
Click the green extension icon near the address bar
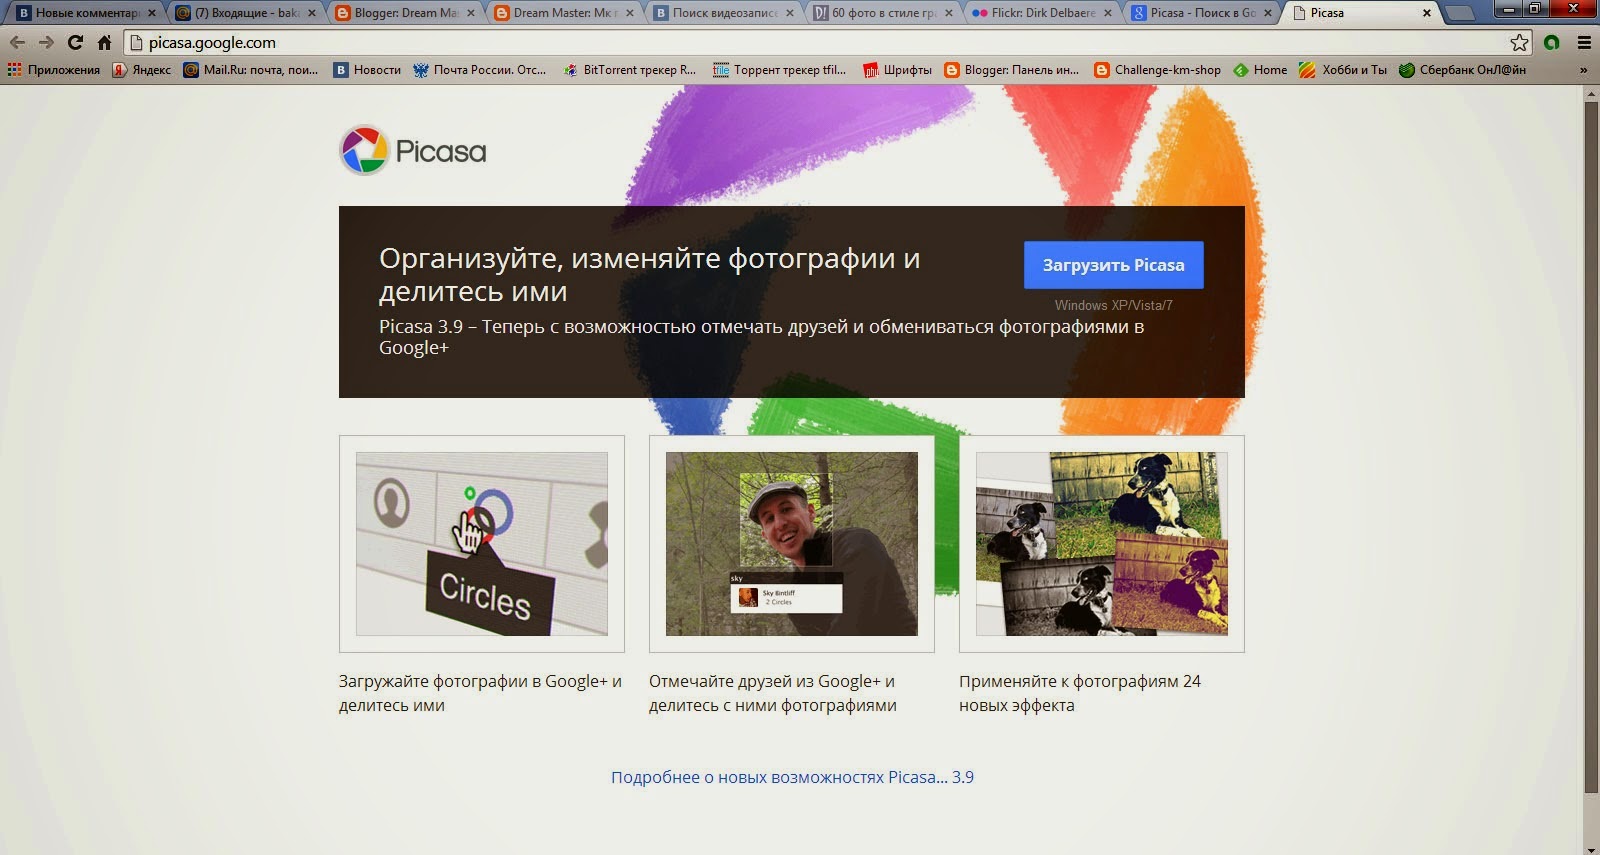(1552, 42)
